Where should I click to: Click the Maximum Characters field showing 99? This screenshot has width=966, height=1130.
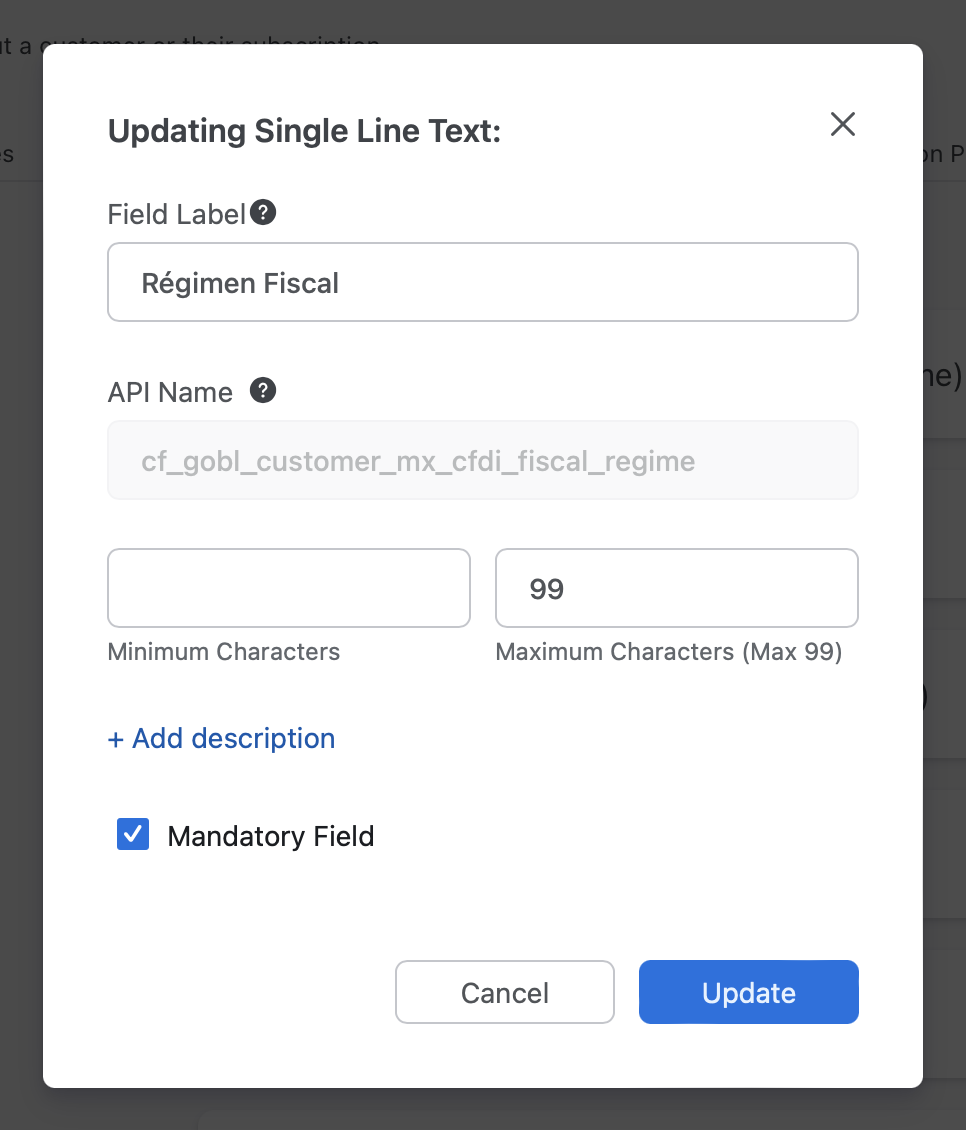(x=676, y=588)
